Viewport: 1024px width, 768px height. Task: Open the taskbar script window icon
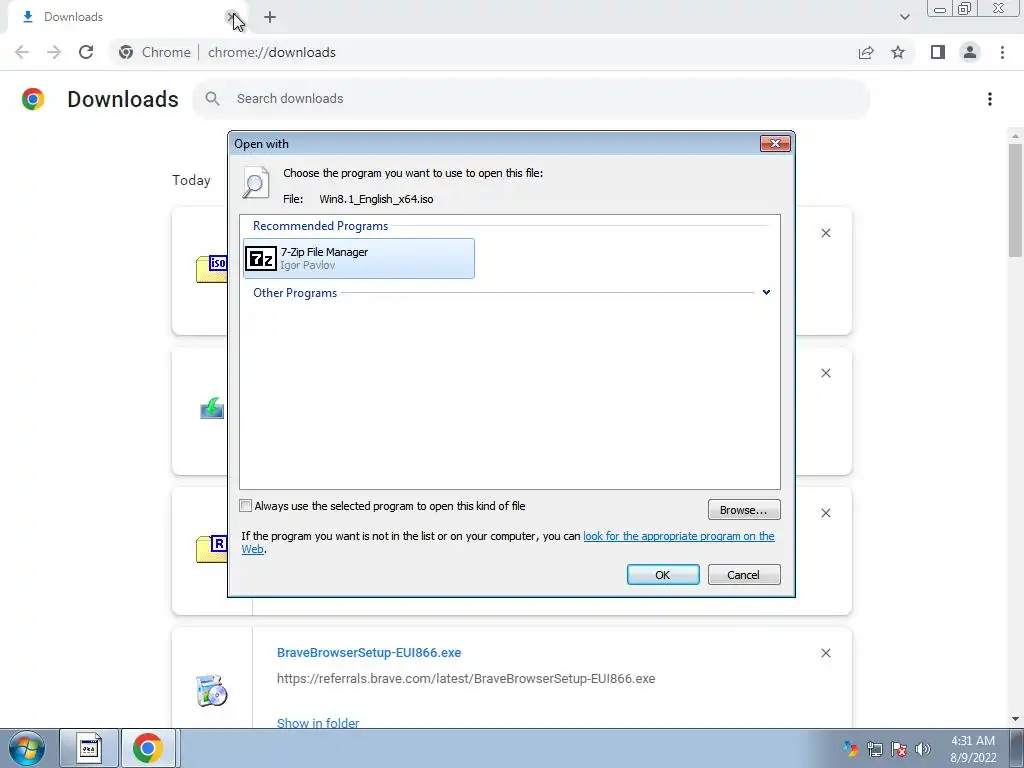89,748
